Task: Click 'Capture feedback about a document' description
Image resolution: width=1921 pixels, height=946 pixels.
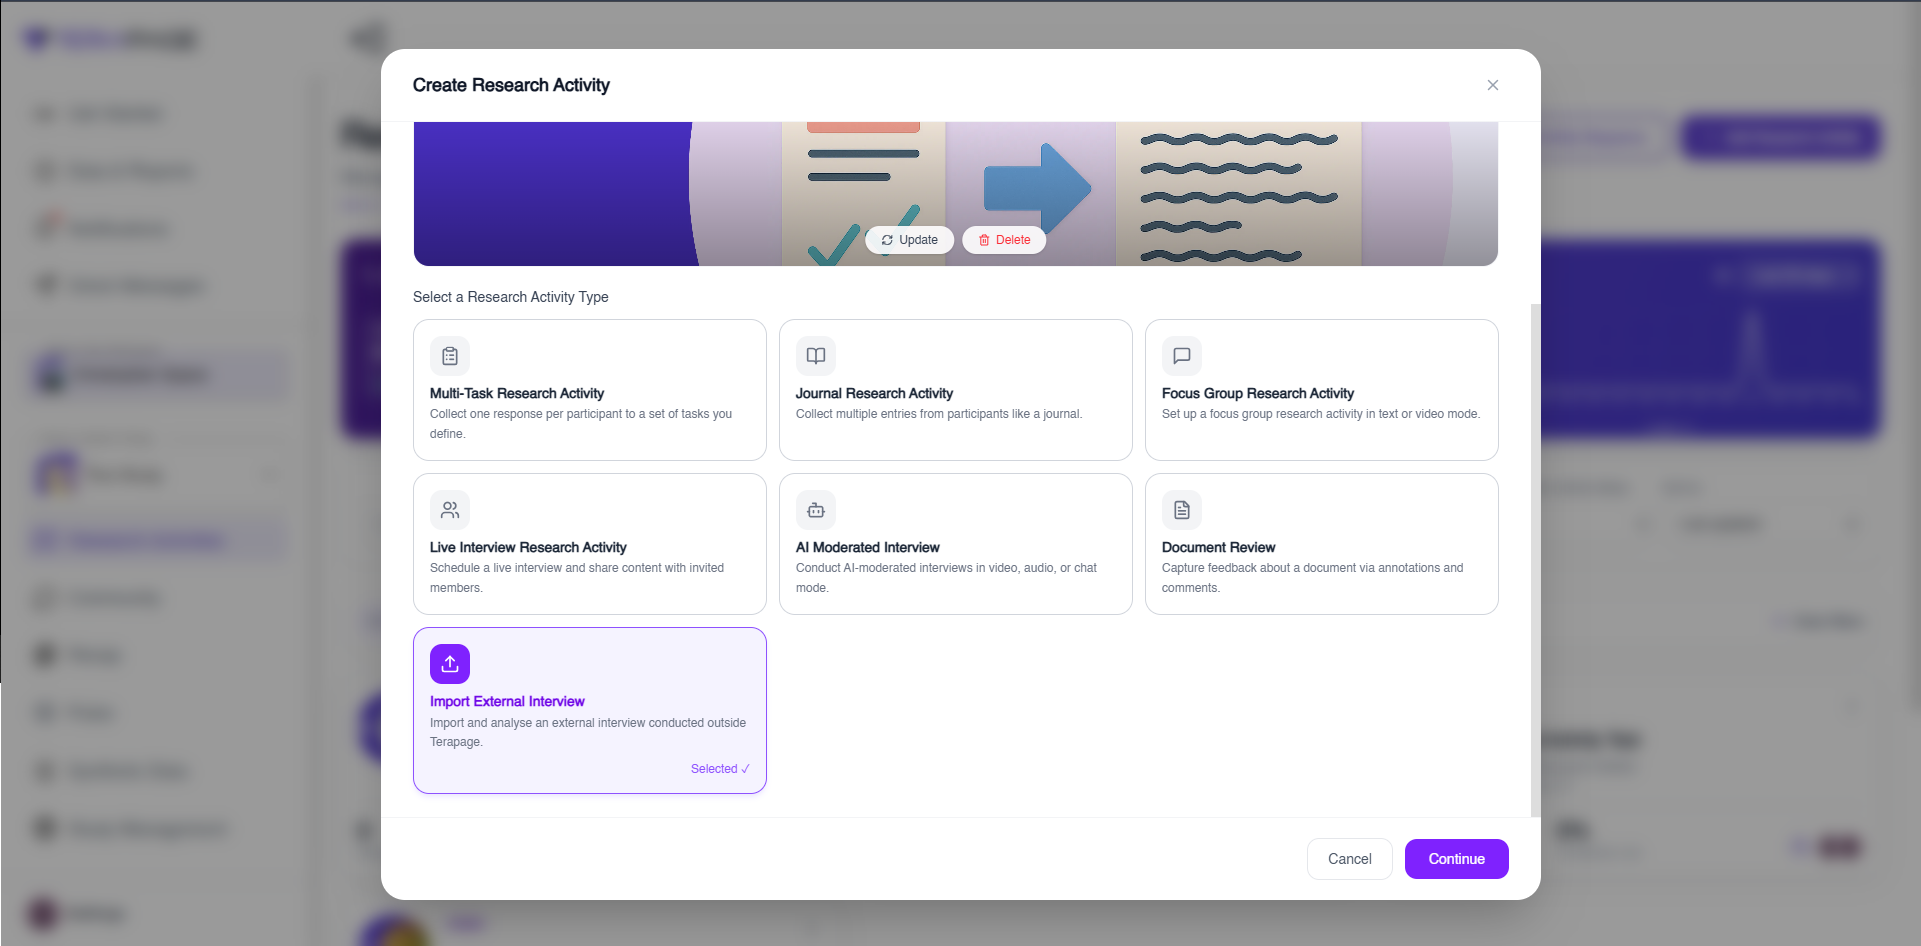Action: 1312,578
